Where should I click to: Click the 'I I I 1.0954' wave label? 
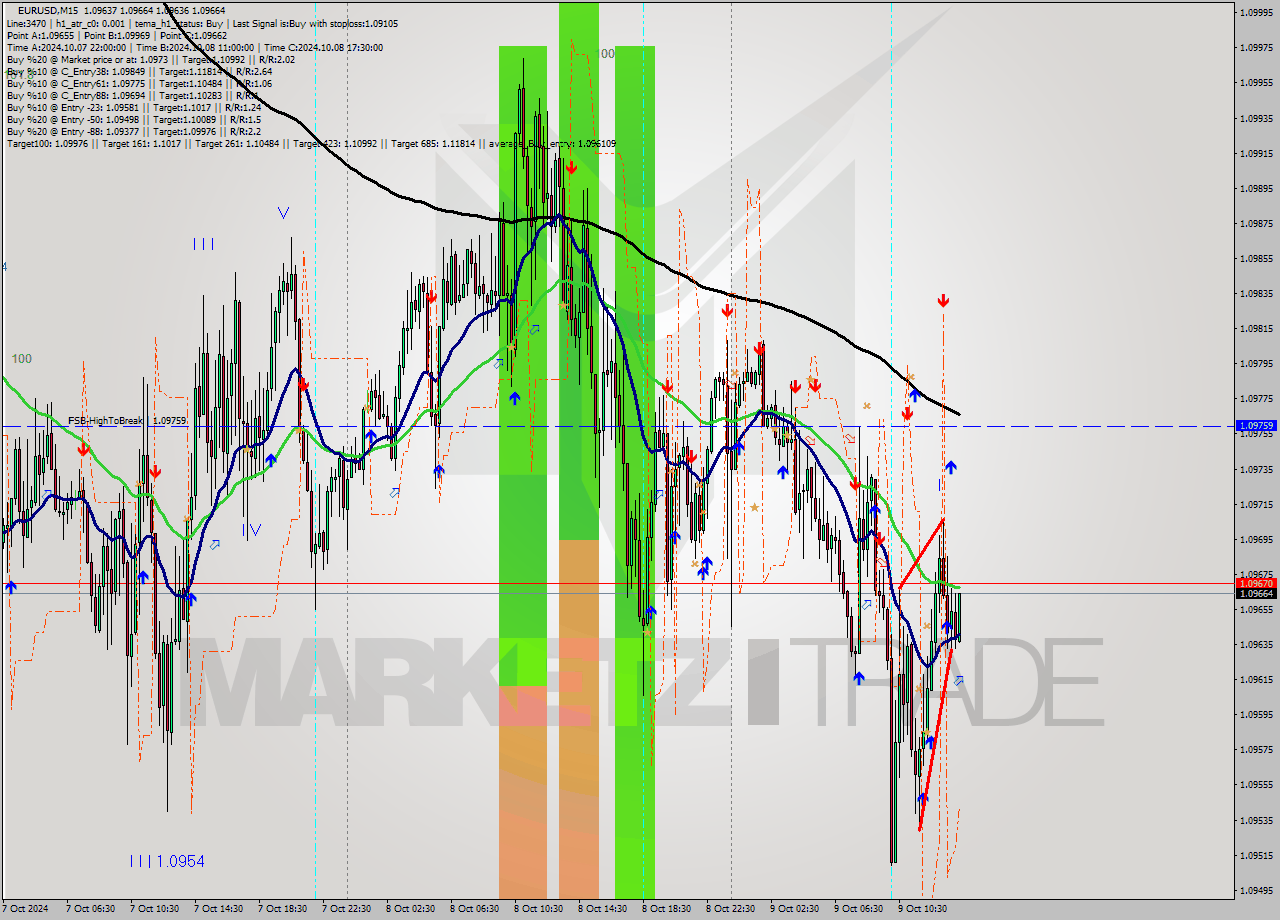click(167, 860)
